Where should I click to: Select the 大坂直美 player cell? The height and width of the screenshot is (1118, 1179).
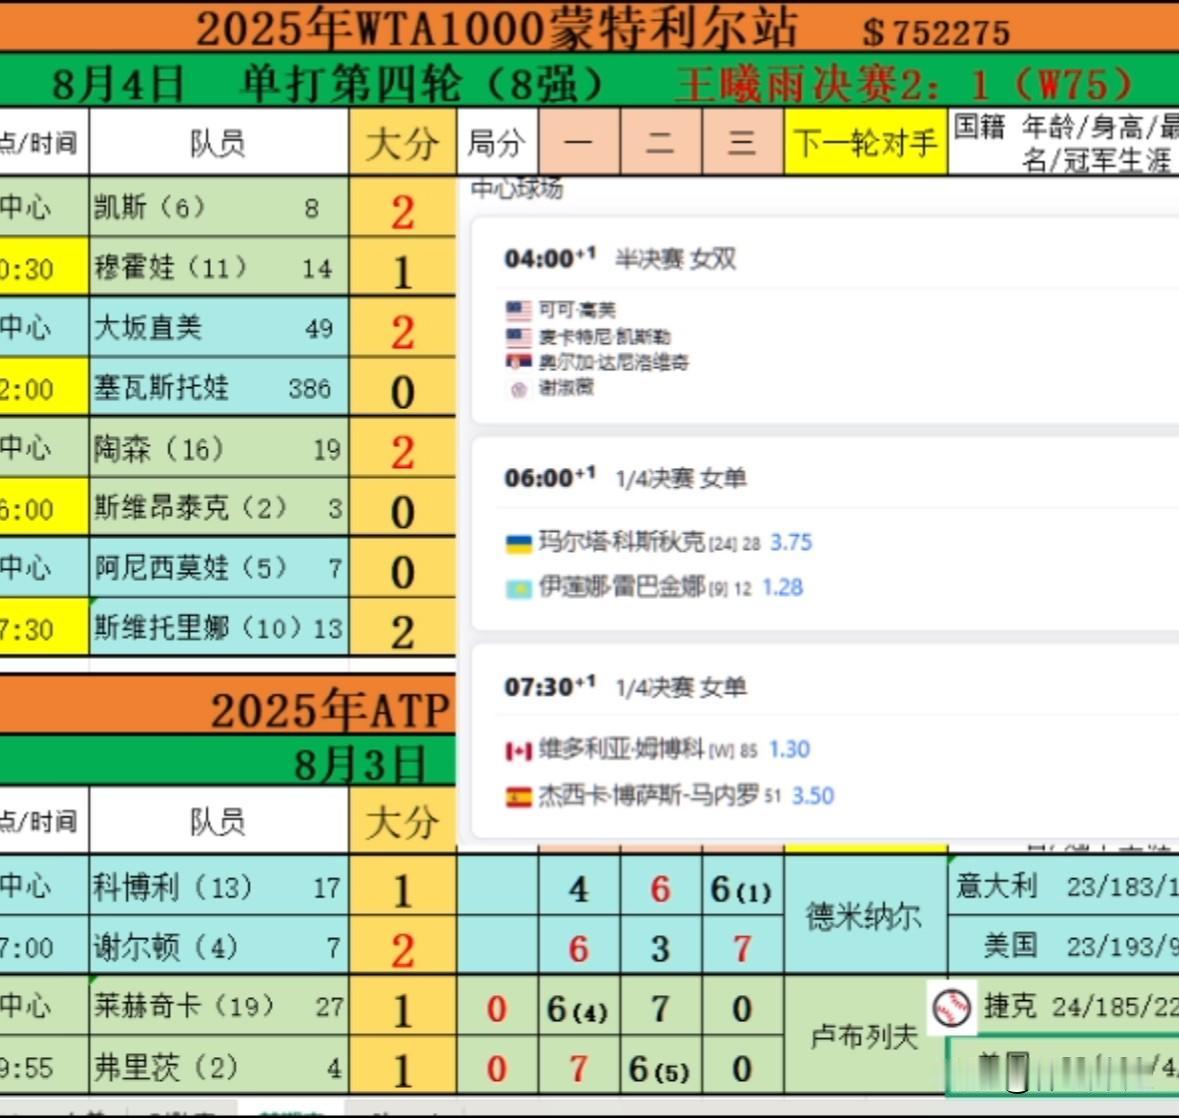tap(219, 327)
